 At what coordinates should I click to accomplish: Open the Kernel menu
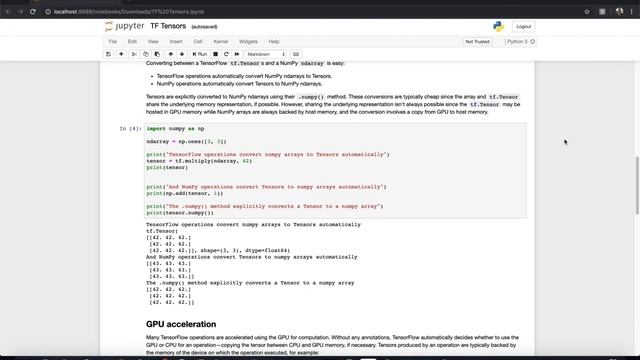(x=221, y=42)
